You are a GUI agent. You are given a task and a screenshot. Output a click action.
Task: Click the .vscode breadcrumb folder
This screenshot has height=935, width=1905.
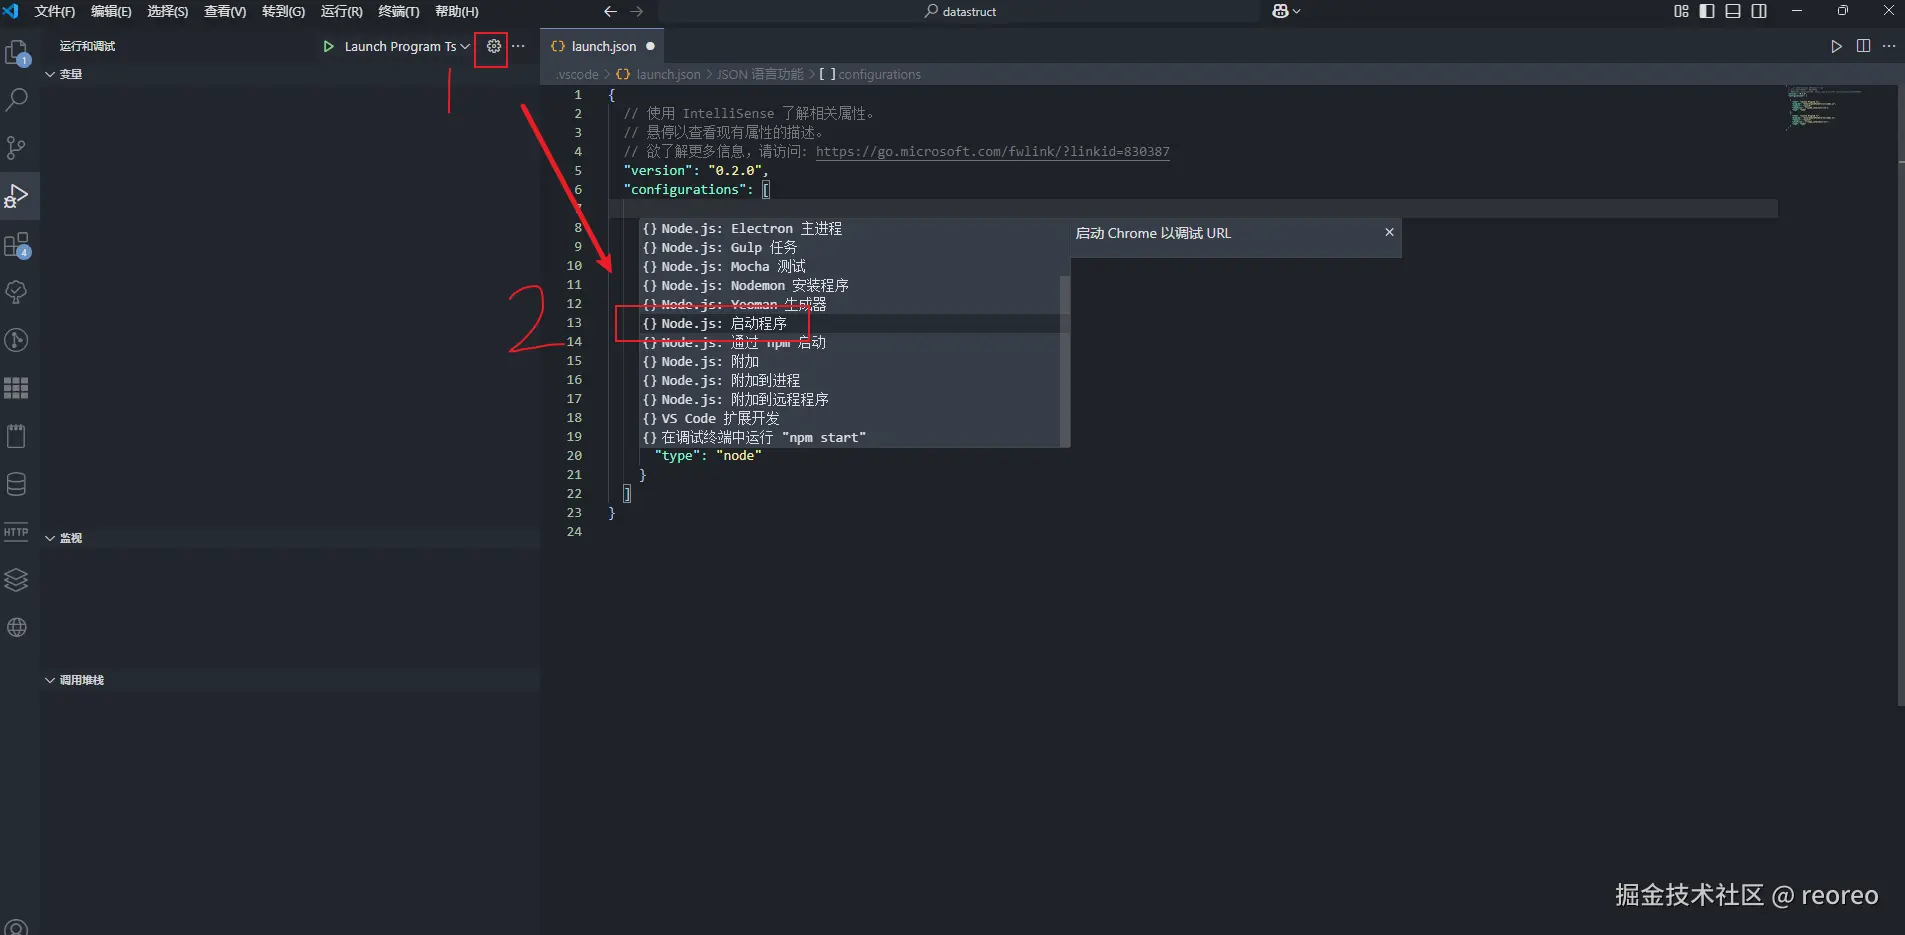coord(577,74)
